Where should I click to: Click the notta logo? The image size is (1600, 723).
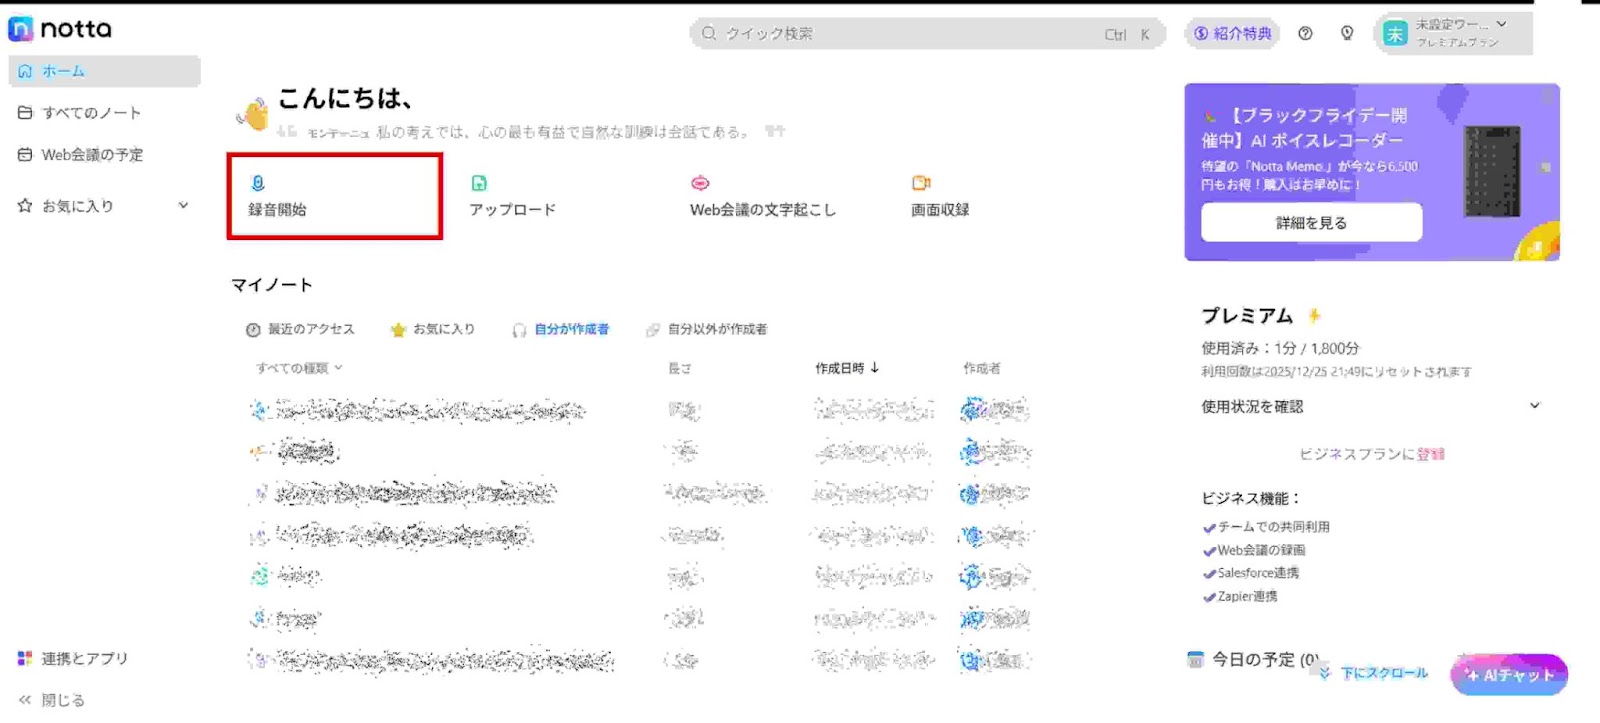click(60, 29)
